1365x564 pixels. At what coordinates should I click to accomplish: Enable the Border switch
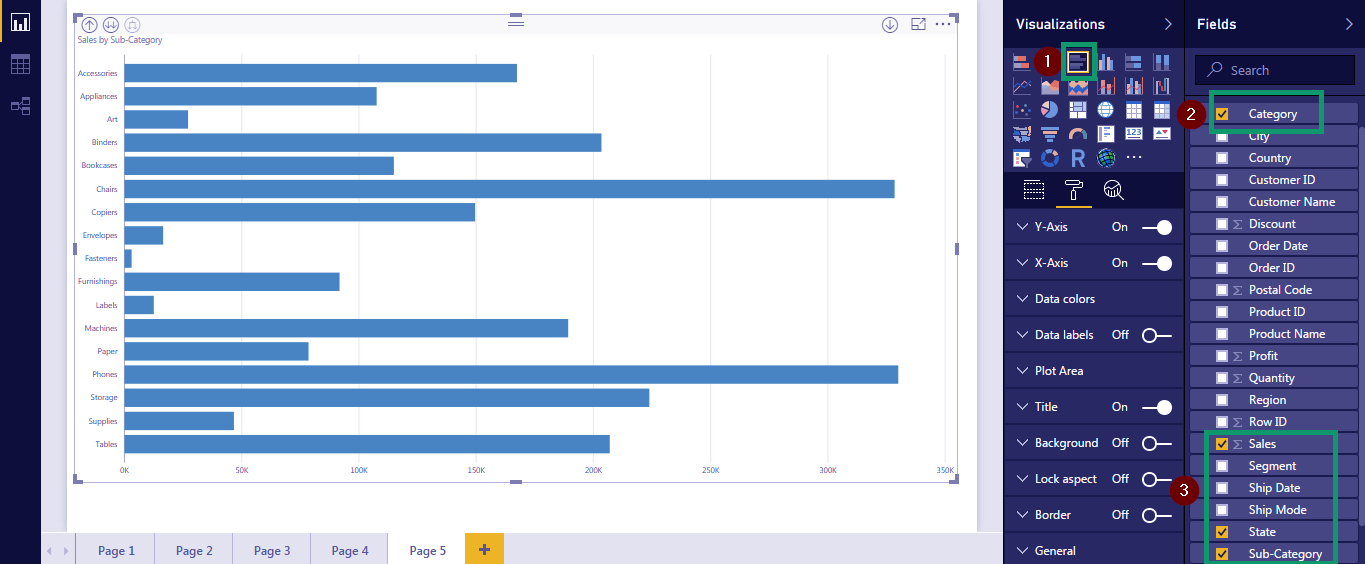click(1157, 515)
